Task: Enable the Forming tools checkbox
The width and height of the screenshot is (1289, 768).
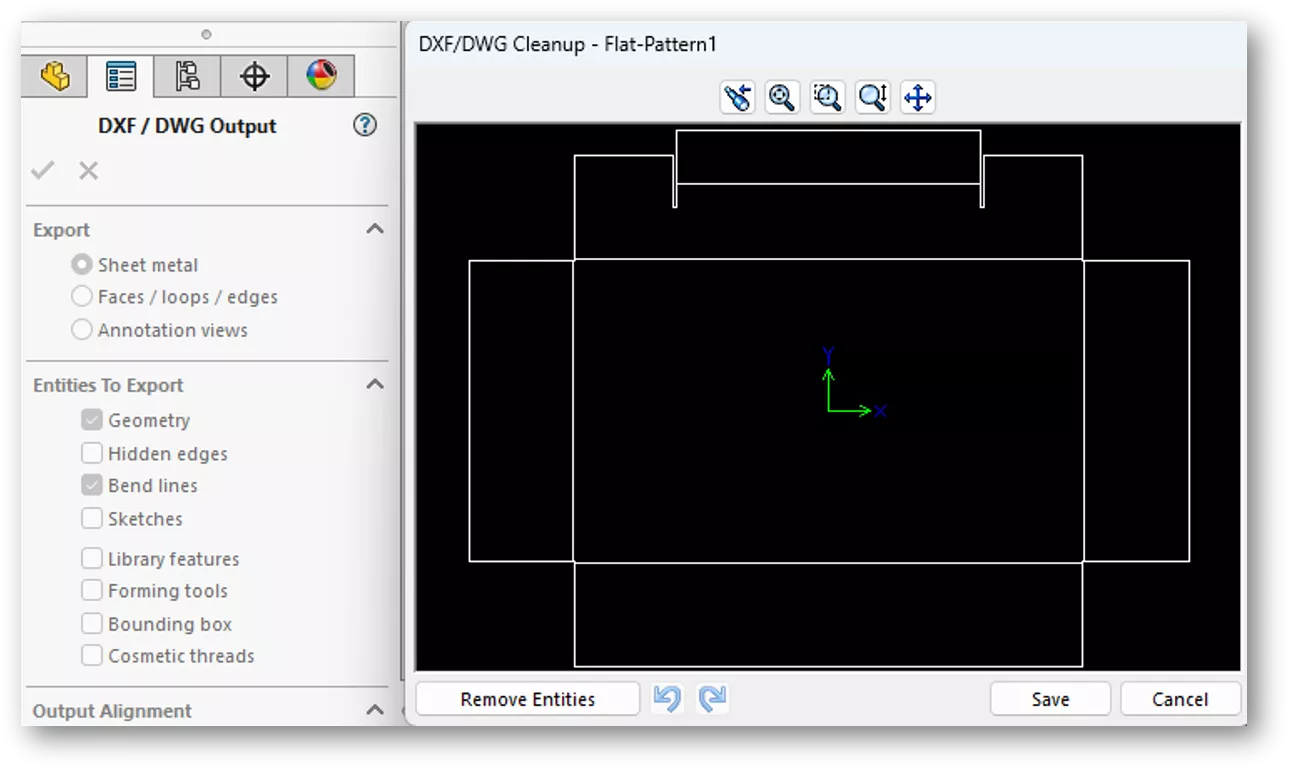Action: point(92,590)
